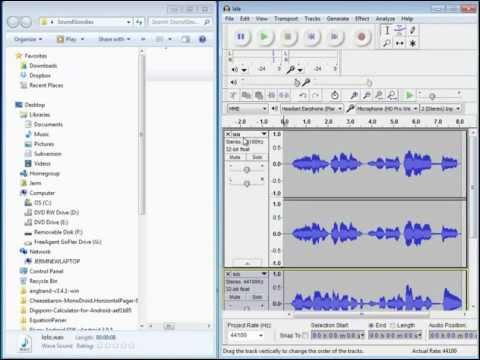Click the green Play-at-speed button

point(409,96)
